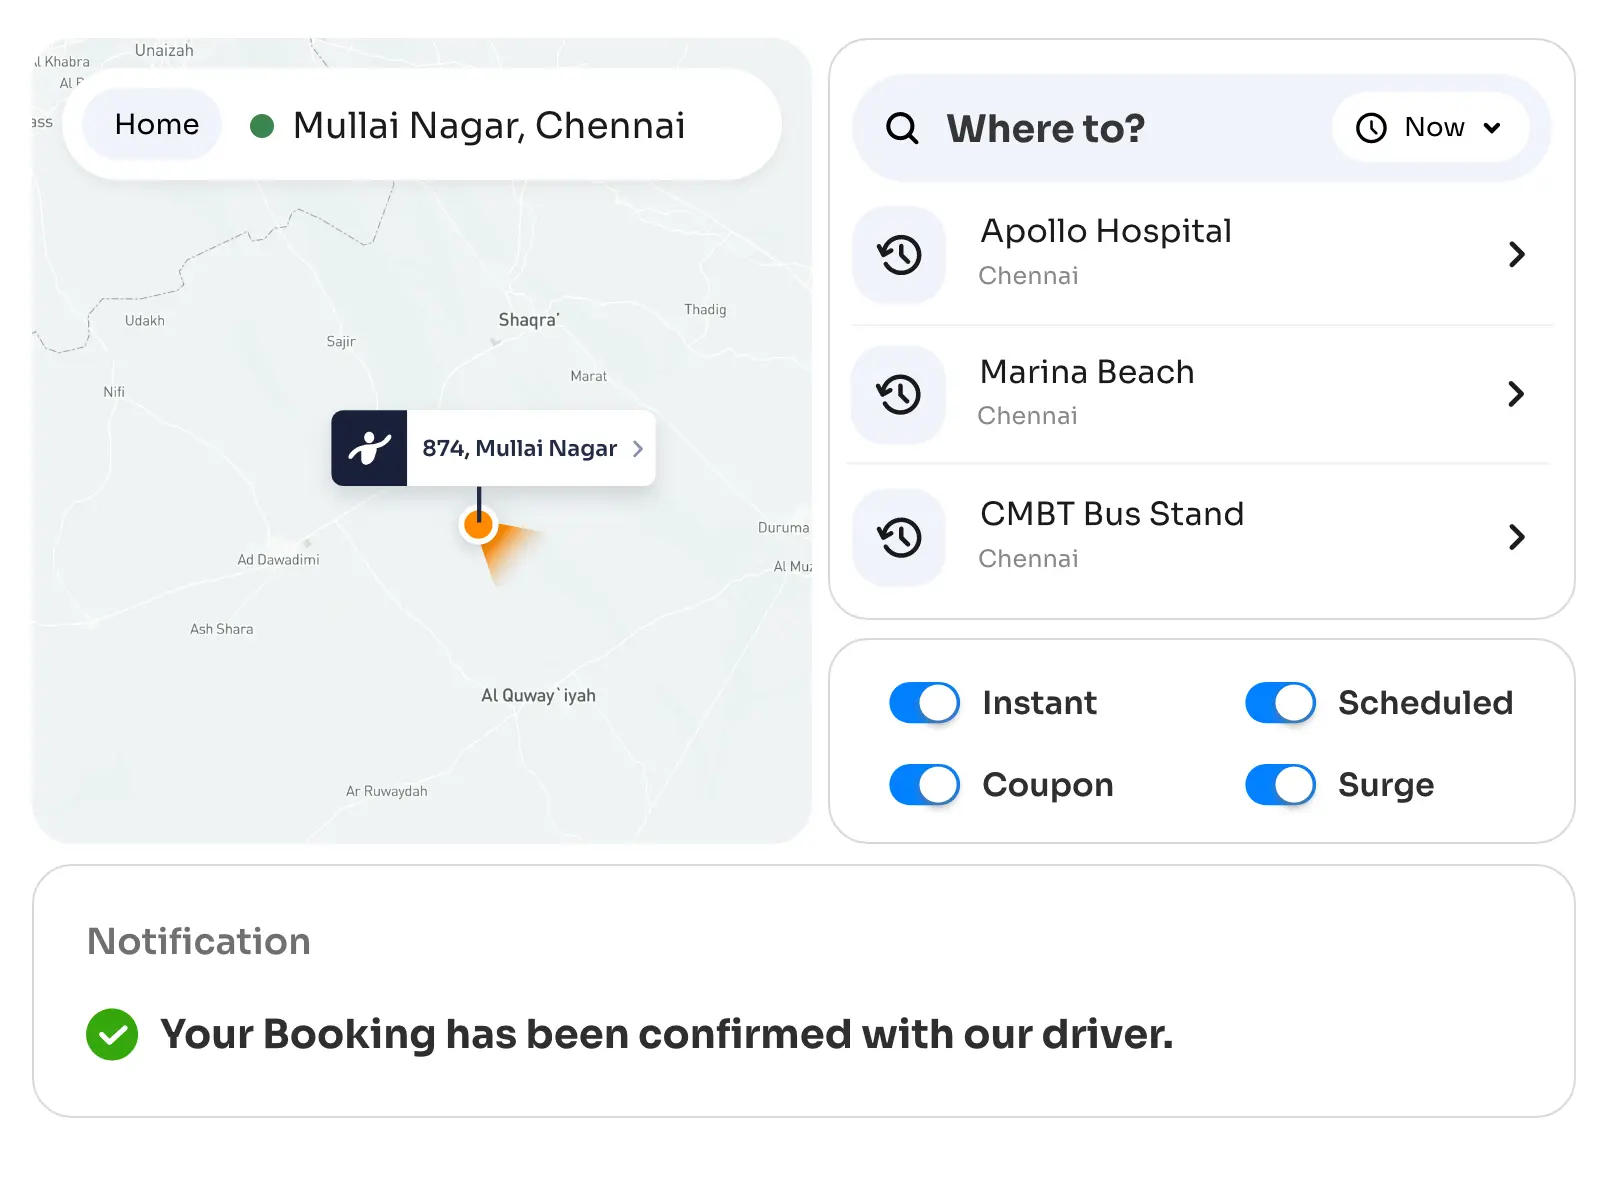Click the history icon beside Apollo Hospital
The height and width of the screenshot is (1200, 1600).
[898, 253]
